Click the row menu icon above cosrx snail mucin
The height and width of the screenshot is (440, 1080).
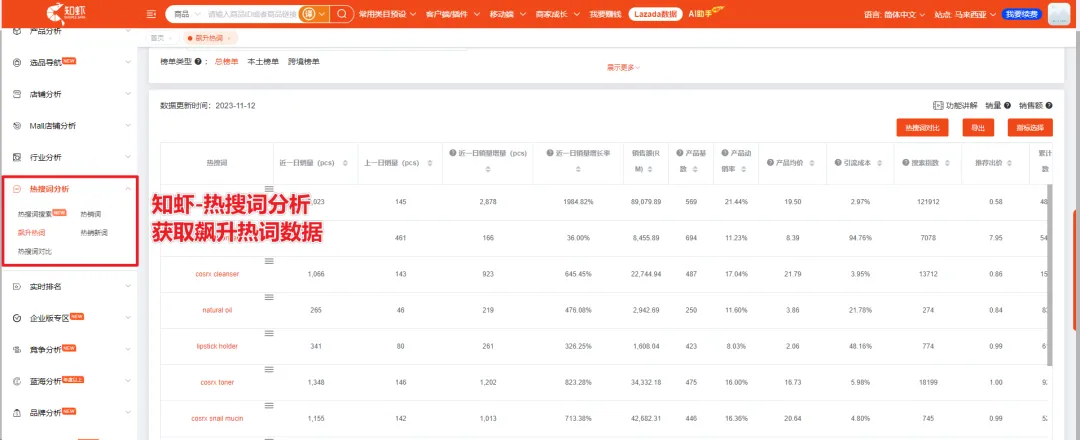269,406
